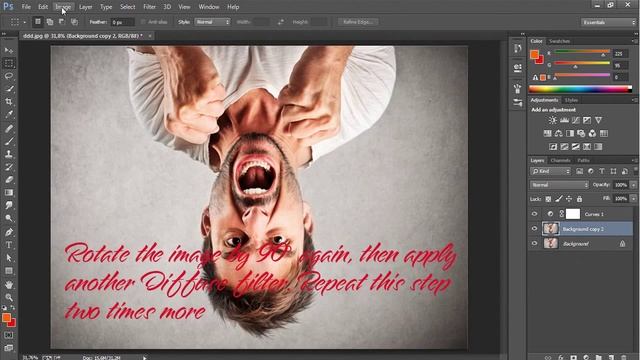The width and height of the screenshot is (640, 360).
Task: Filter layers by type layers
Action: pyautogui.click(x=602, y=171)
